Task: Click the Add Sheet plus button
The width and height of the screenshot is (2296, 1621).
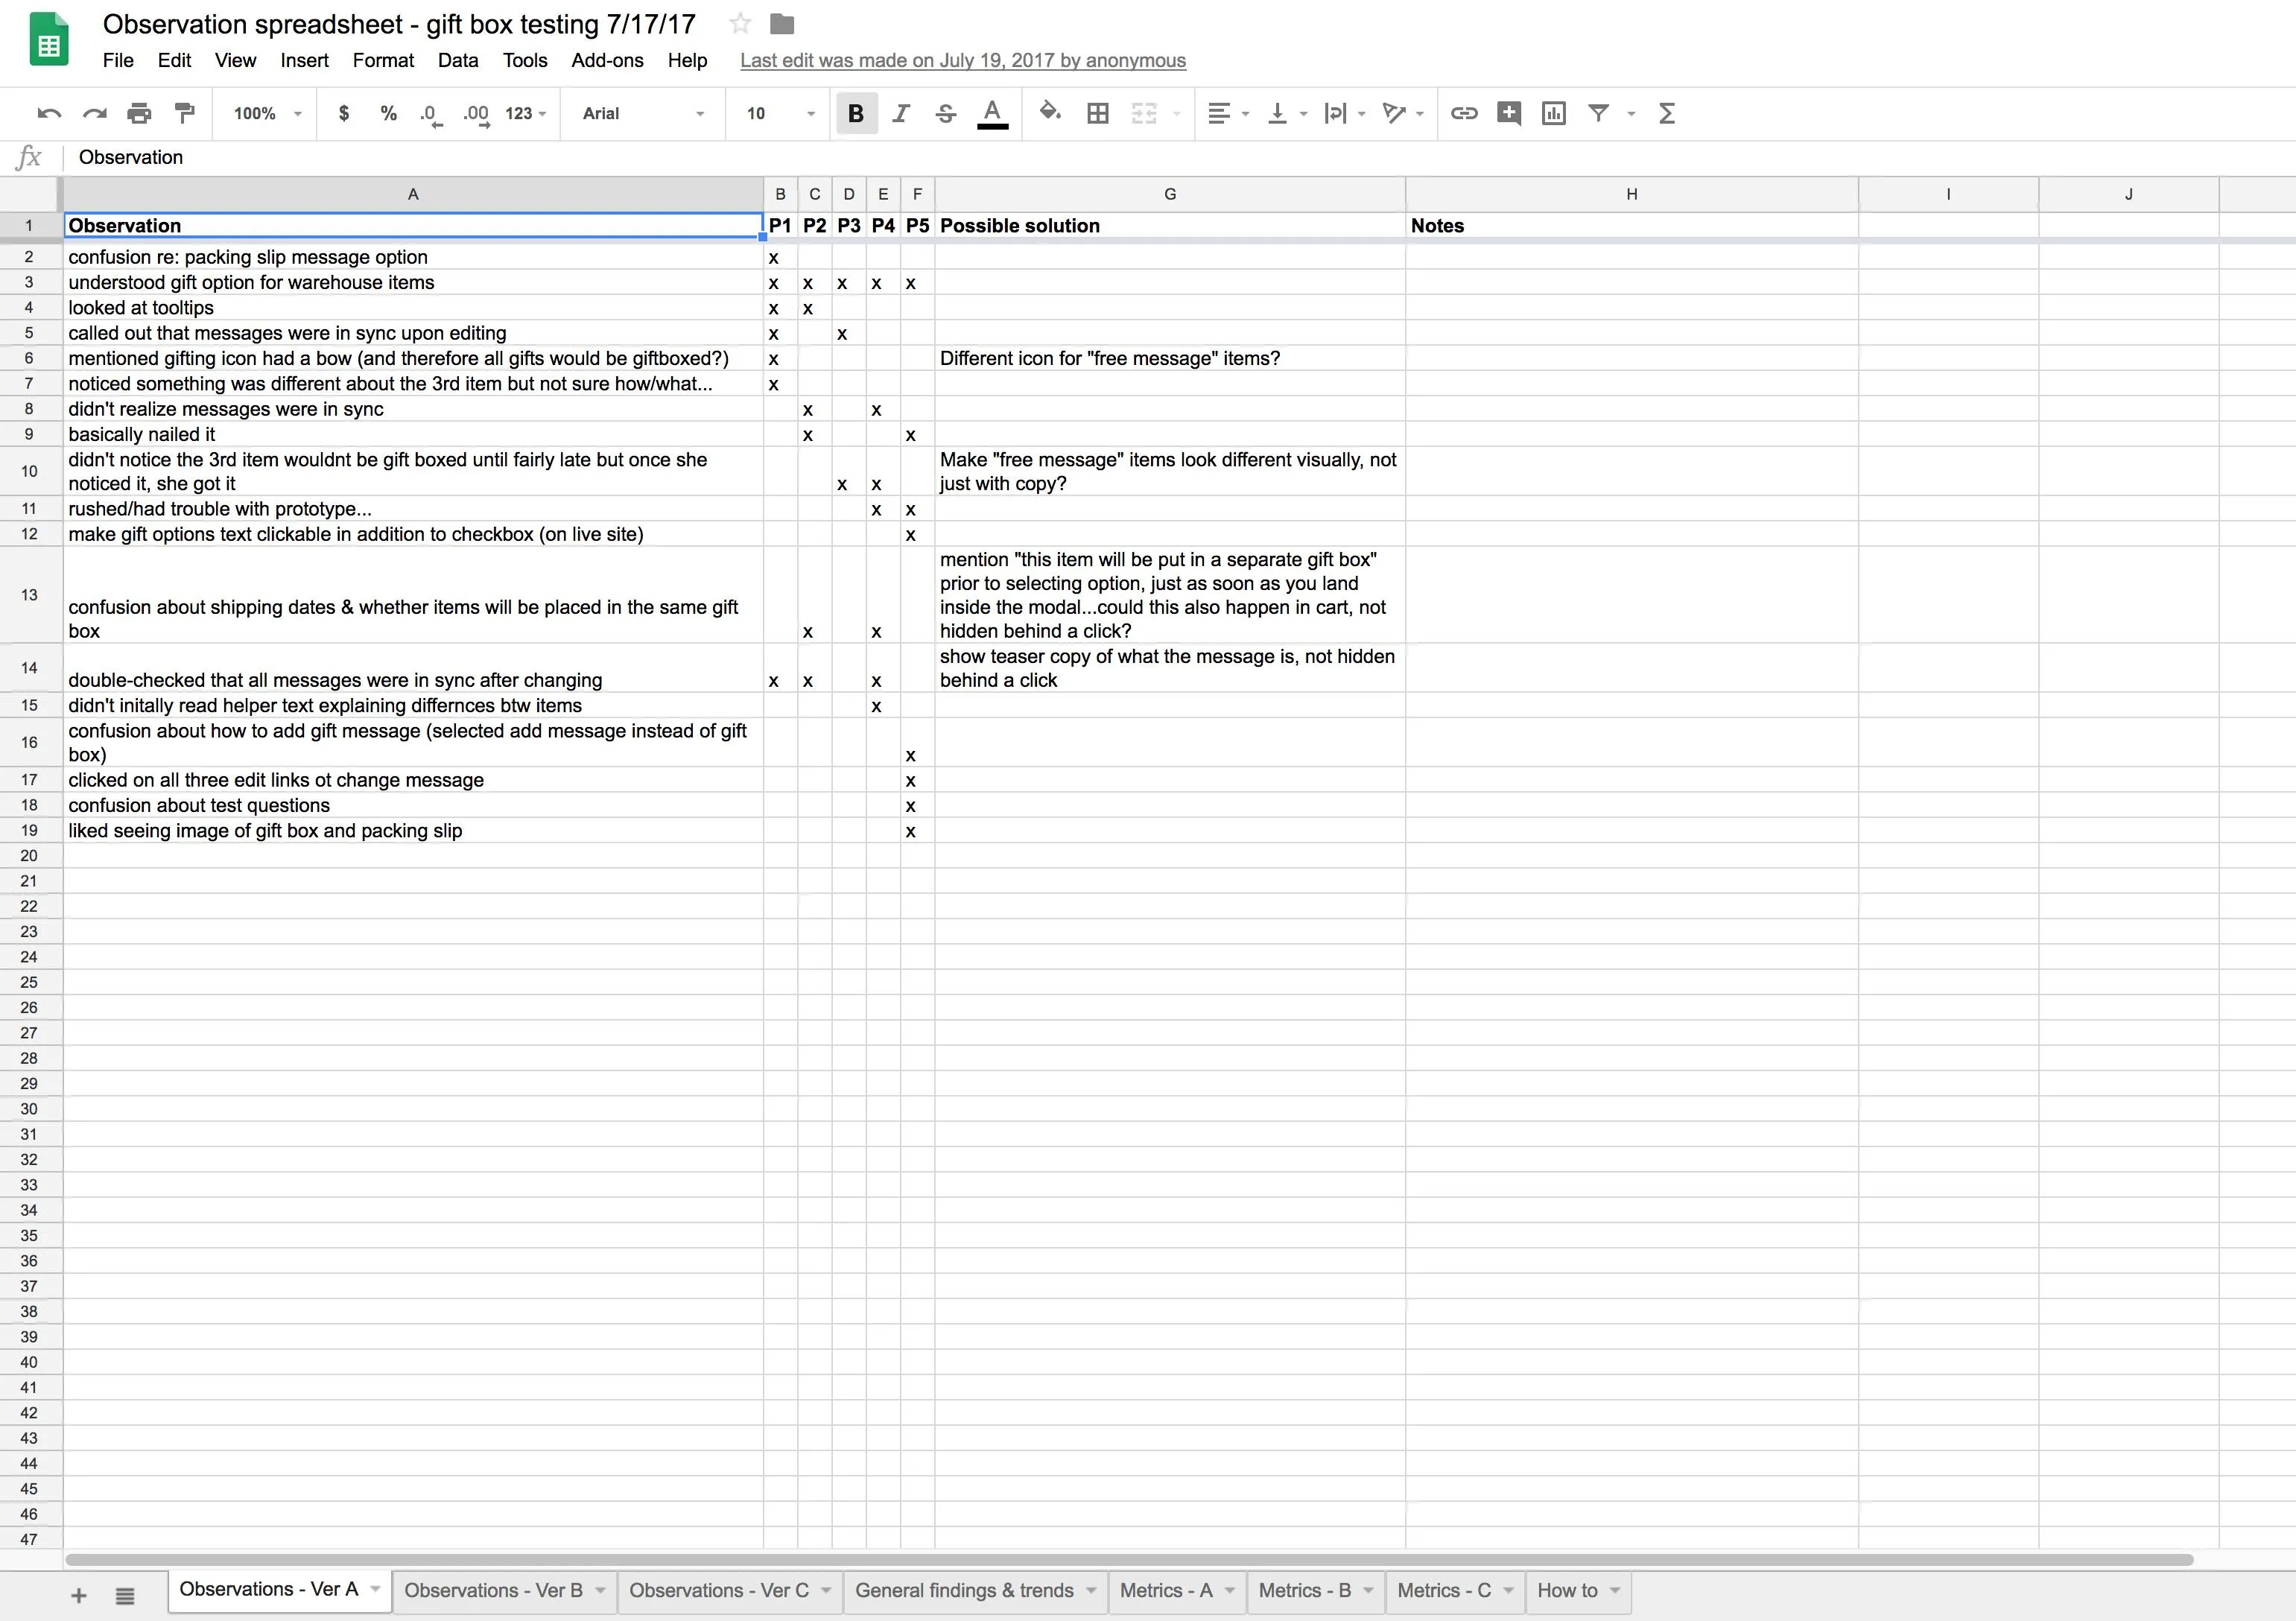Action: 79,1596
